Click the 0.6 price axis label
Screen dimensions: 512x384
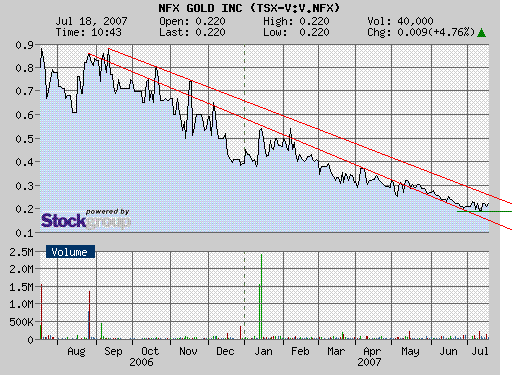24,115
